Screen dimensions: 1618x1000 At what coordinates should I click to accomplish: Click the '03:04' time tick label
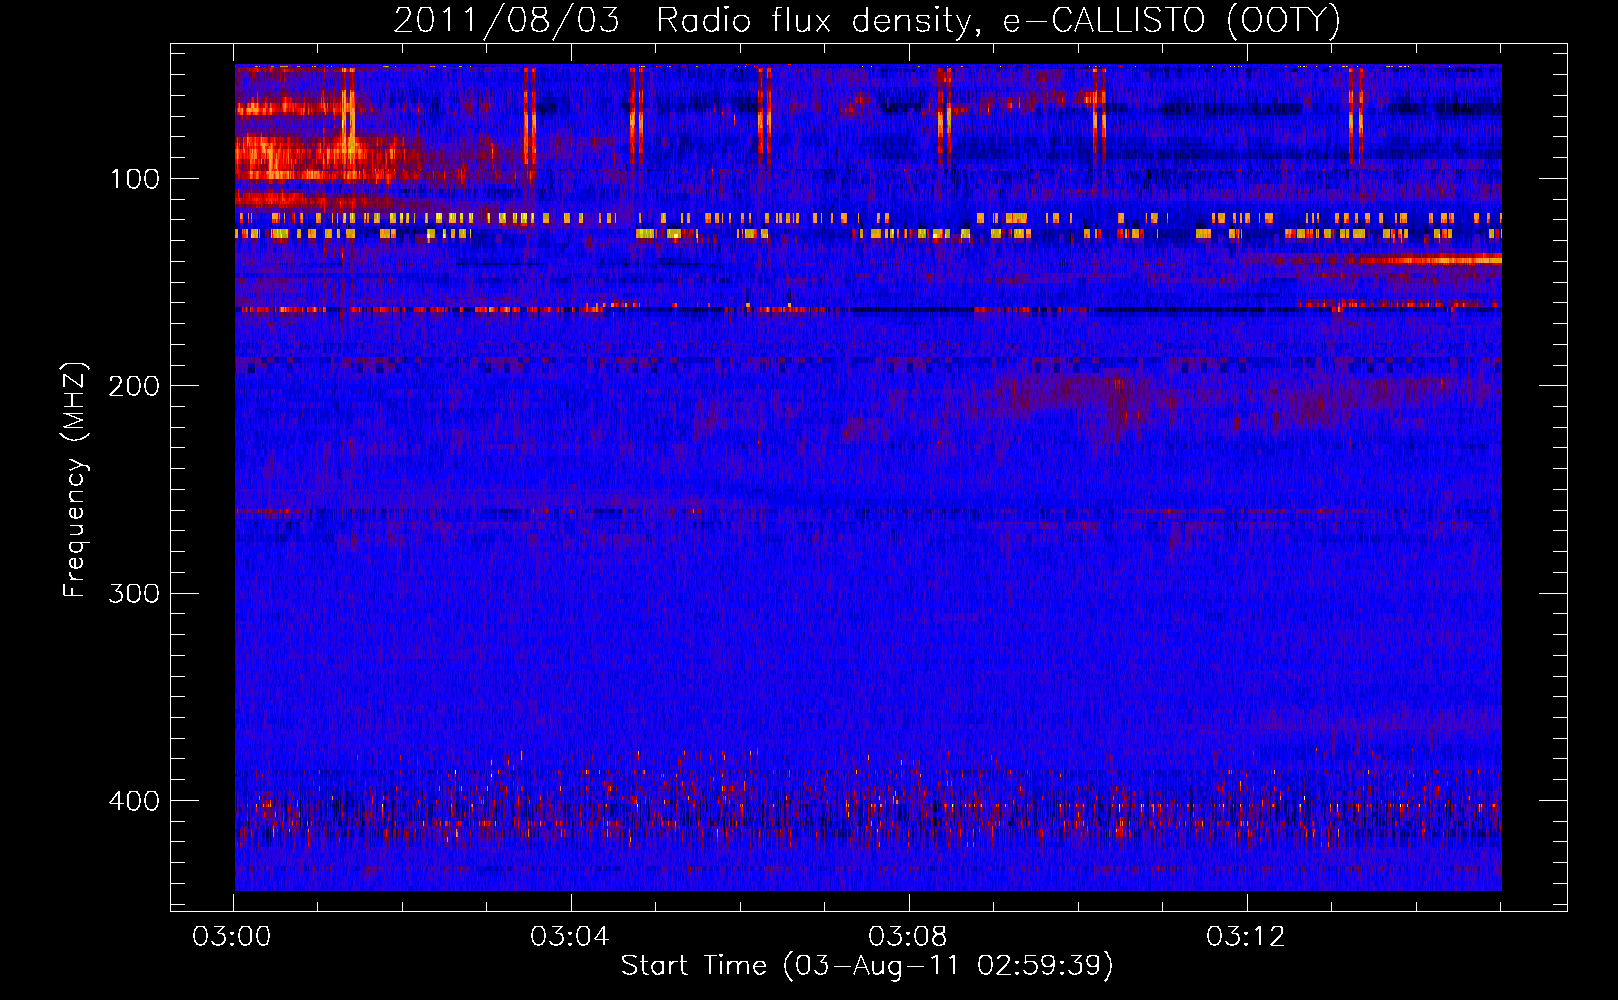pos(570,937)
